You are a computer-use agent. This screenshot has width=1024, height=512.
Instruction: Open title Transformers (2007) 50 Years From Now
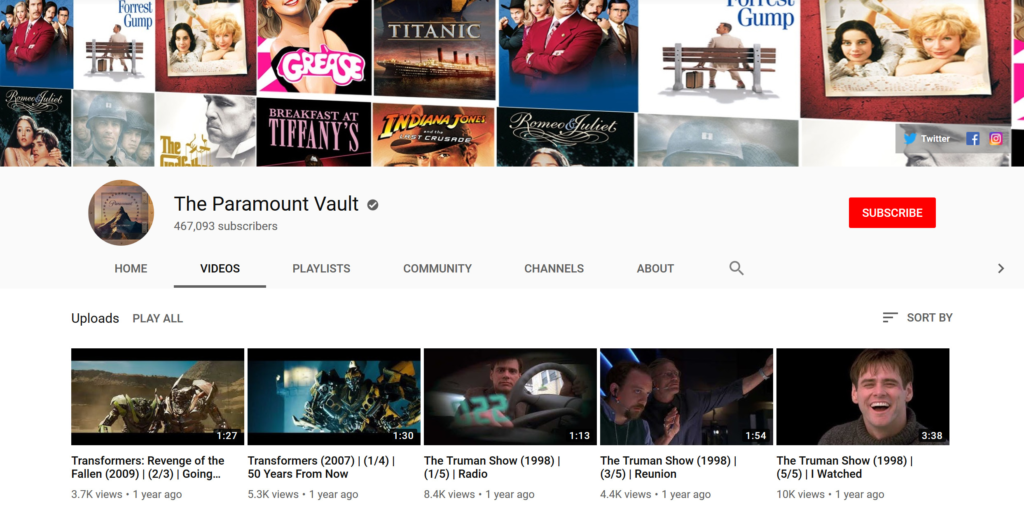click(x=321, y=468)
